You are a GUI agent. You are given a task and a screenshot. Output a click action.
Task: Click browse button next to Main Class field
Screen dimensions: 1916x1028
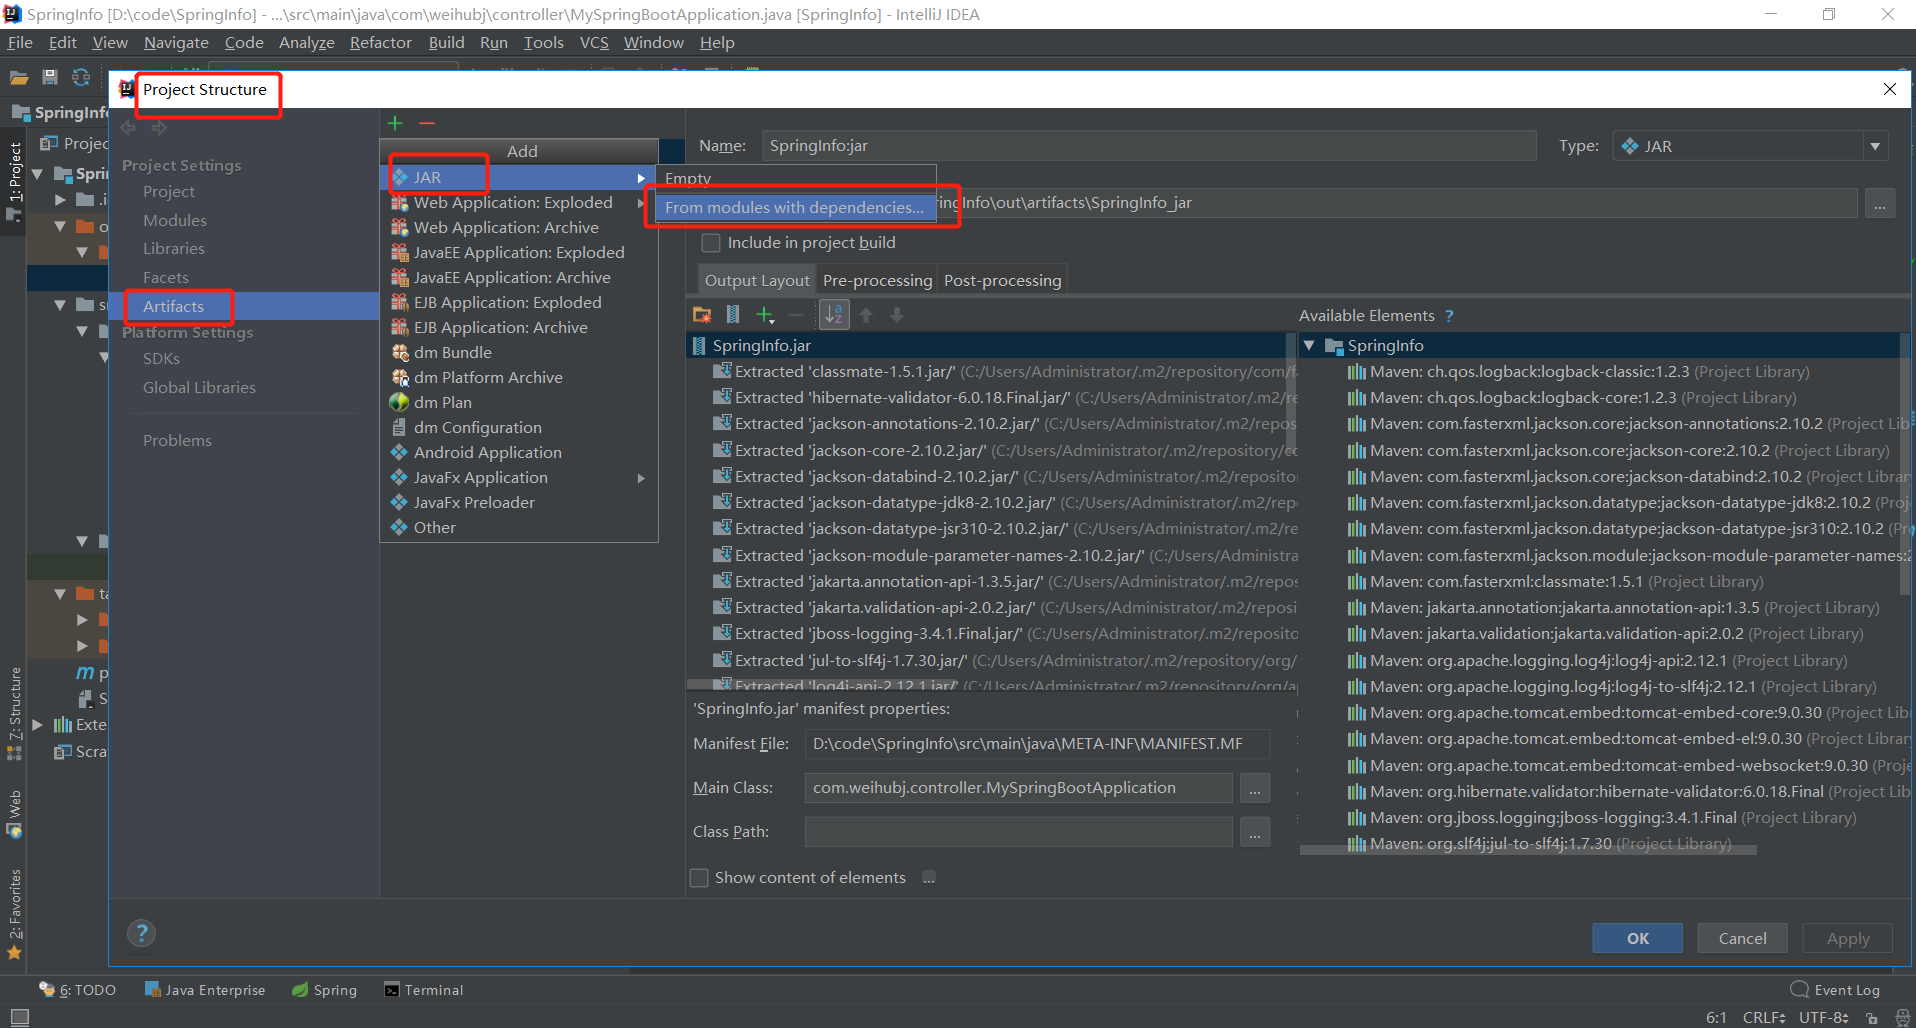pos(1254,788)
